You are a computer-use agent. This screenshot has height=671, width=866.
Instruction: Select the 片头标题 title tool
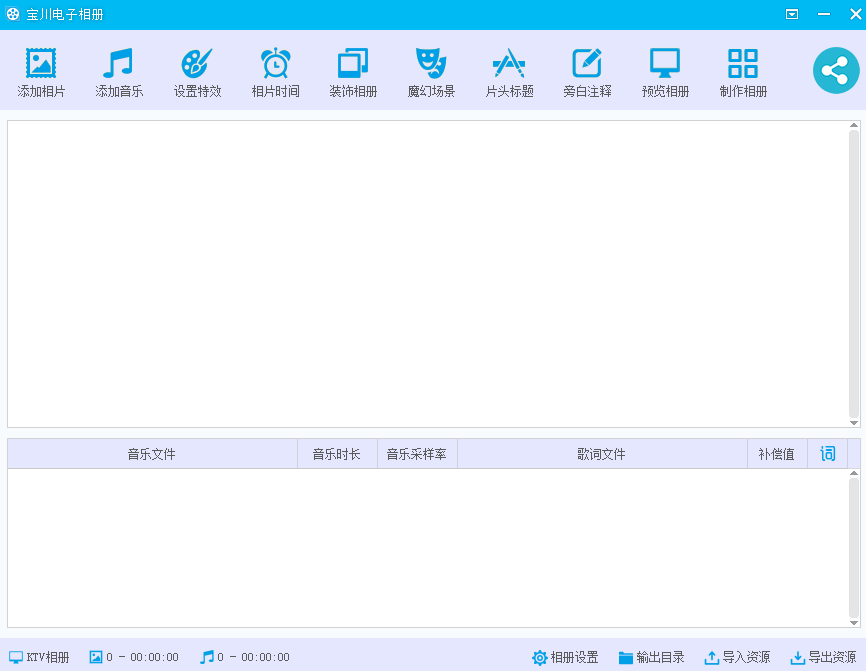(509, 65)
